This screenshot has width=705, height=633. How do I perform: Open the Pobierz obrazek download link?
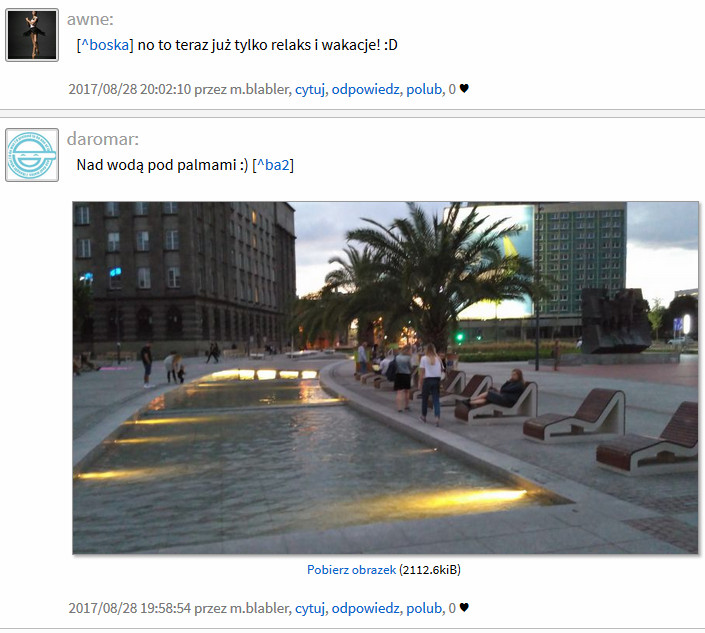(352, 570)
